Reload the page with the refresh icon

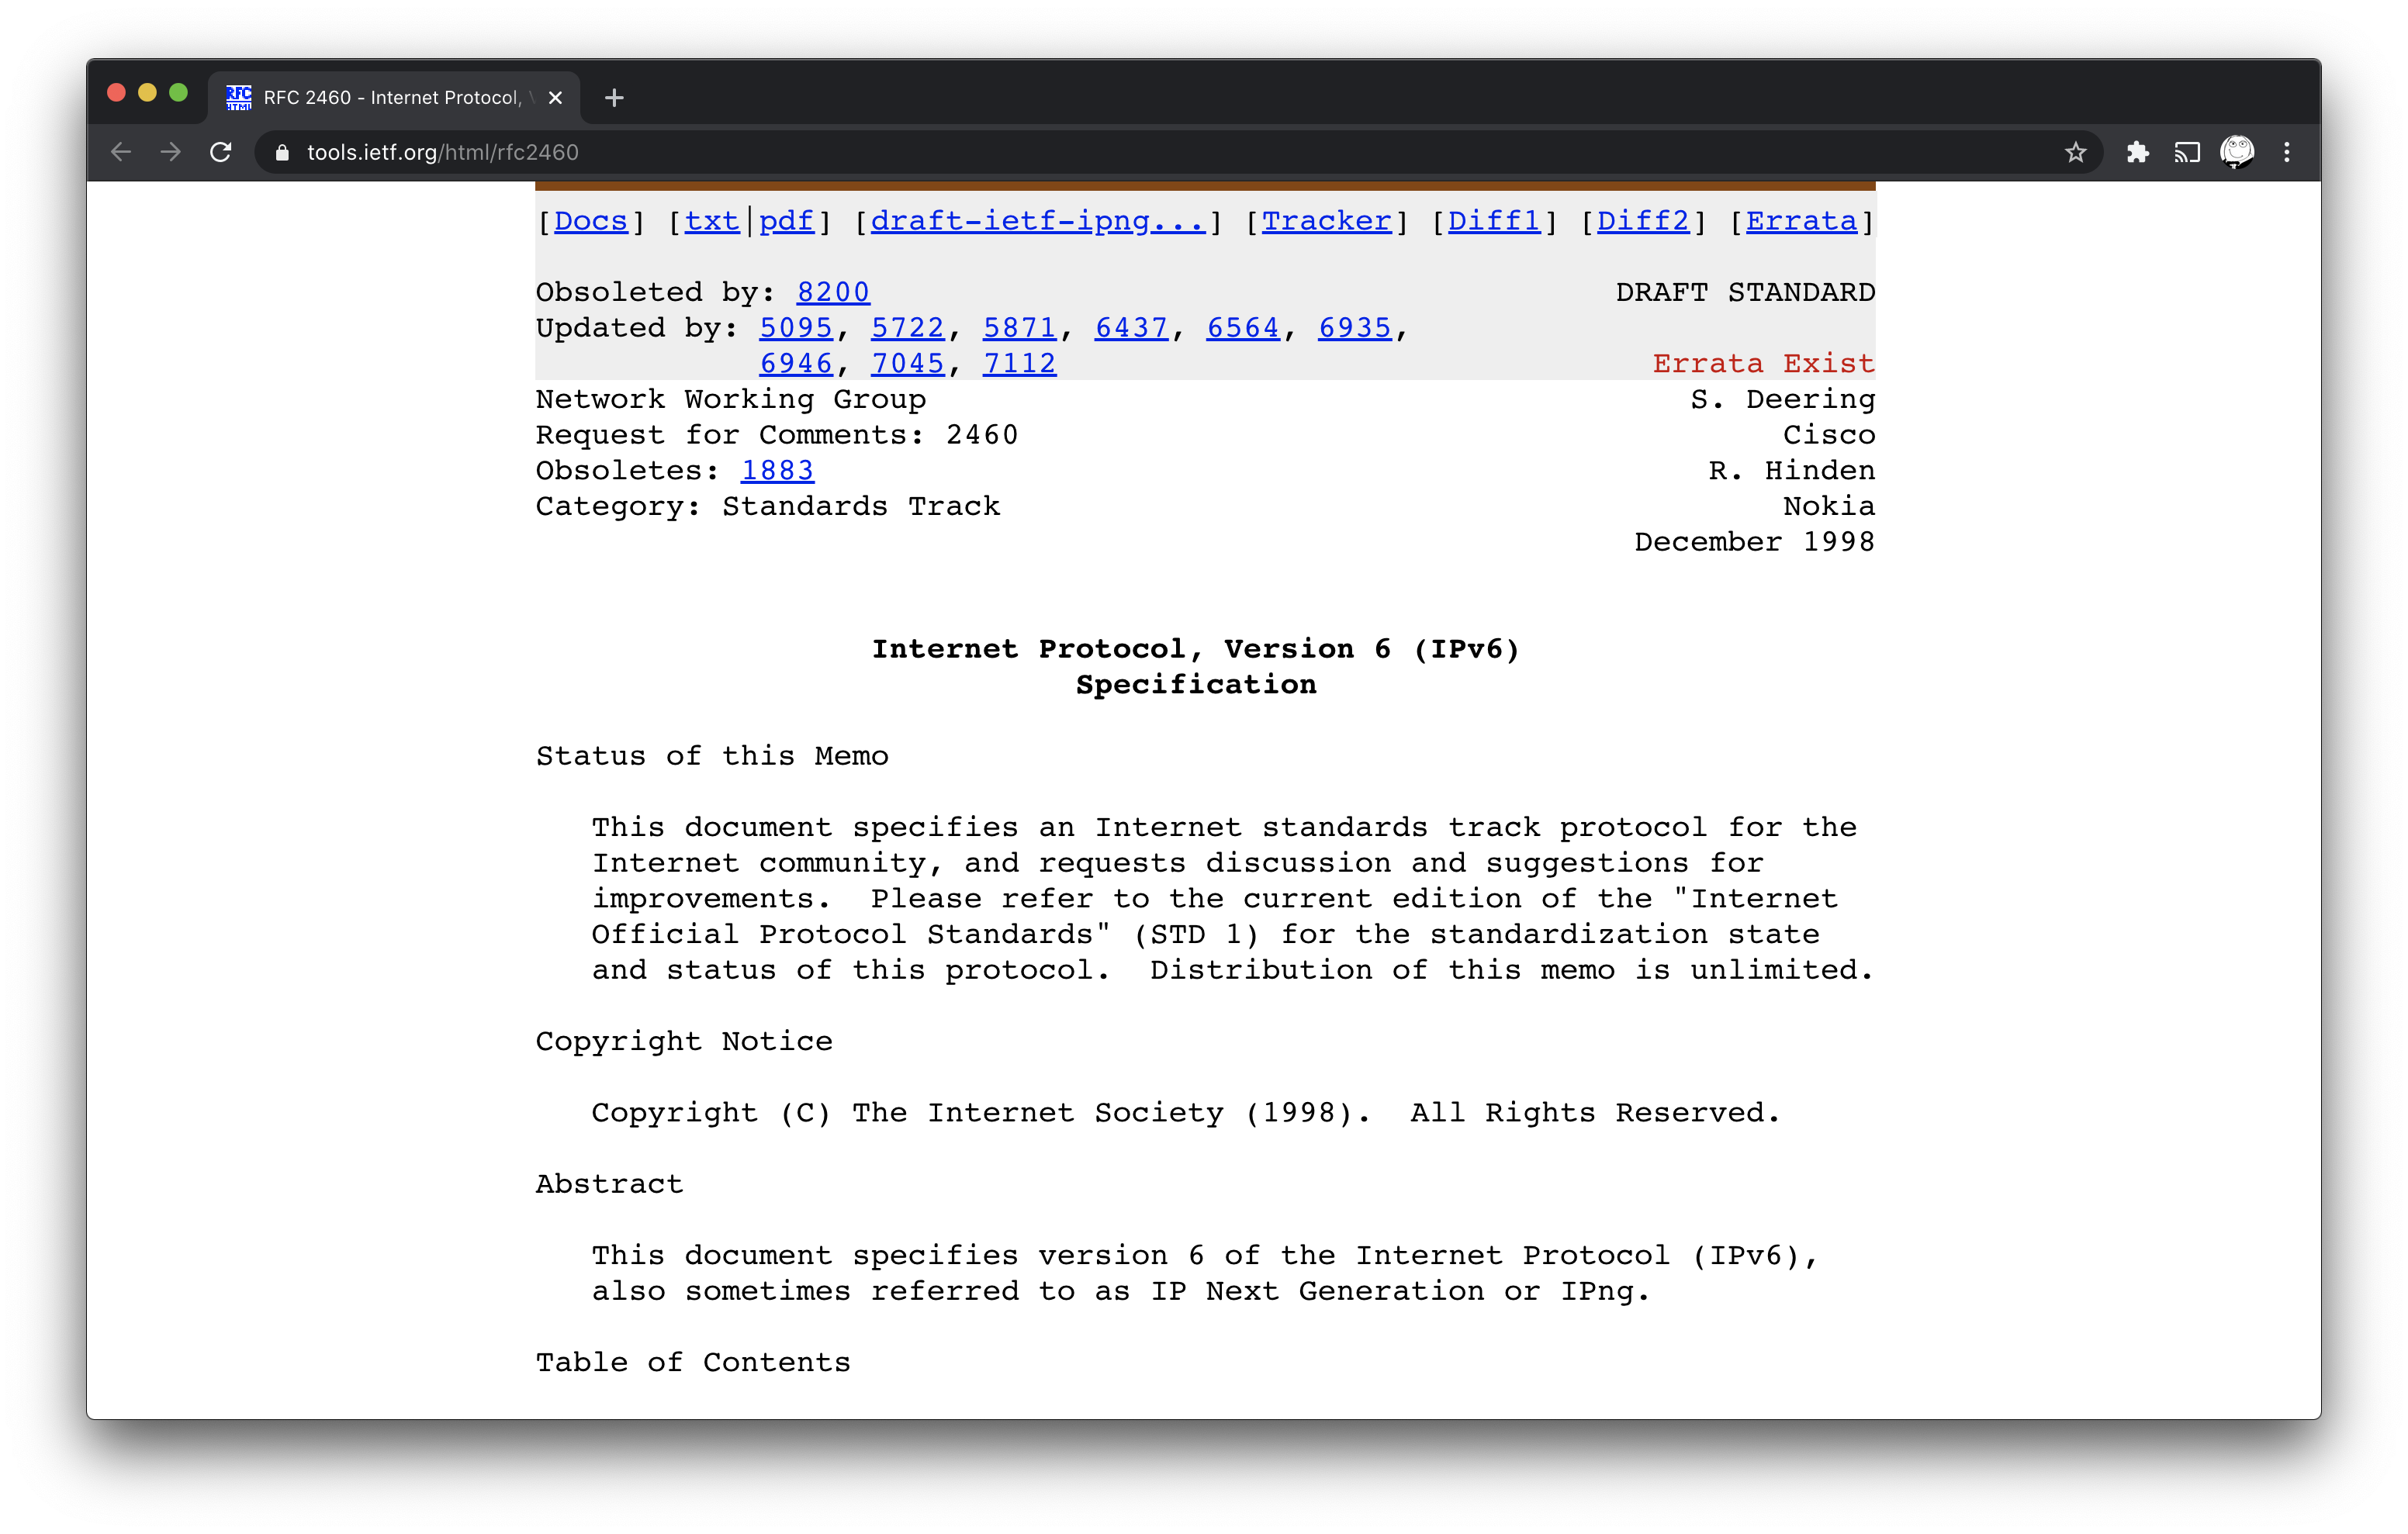coord(222,152)
